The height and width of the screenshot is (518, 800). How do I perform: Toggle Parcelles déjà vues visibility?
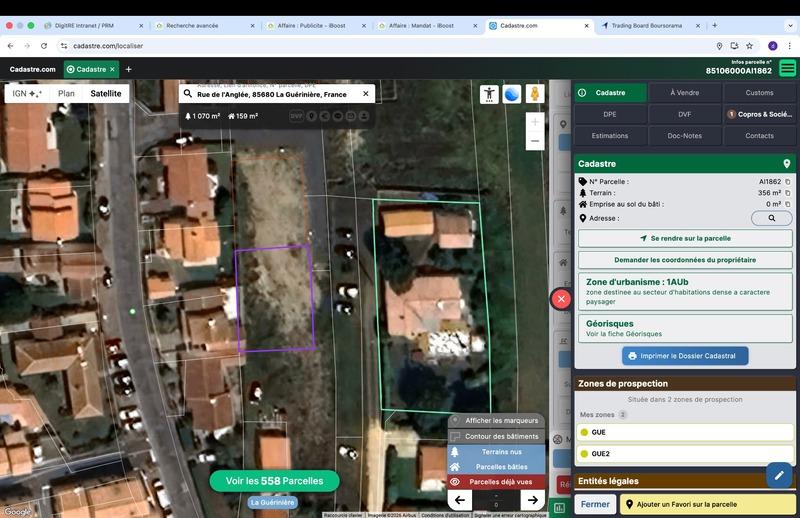[x=496, y=481]
